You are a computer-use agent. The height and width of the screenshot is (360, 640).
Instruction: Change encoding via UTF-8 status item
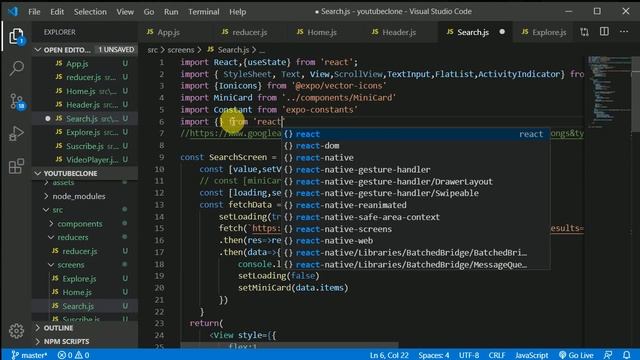pos(469,355)
